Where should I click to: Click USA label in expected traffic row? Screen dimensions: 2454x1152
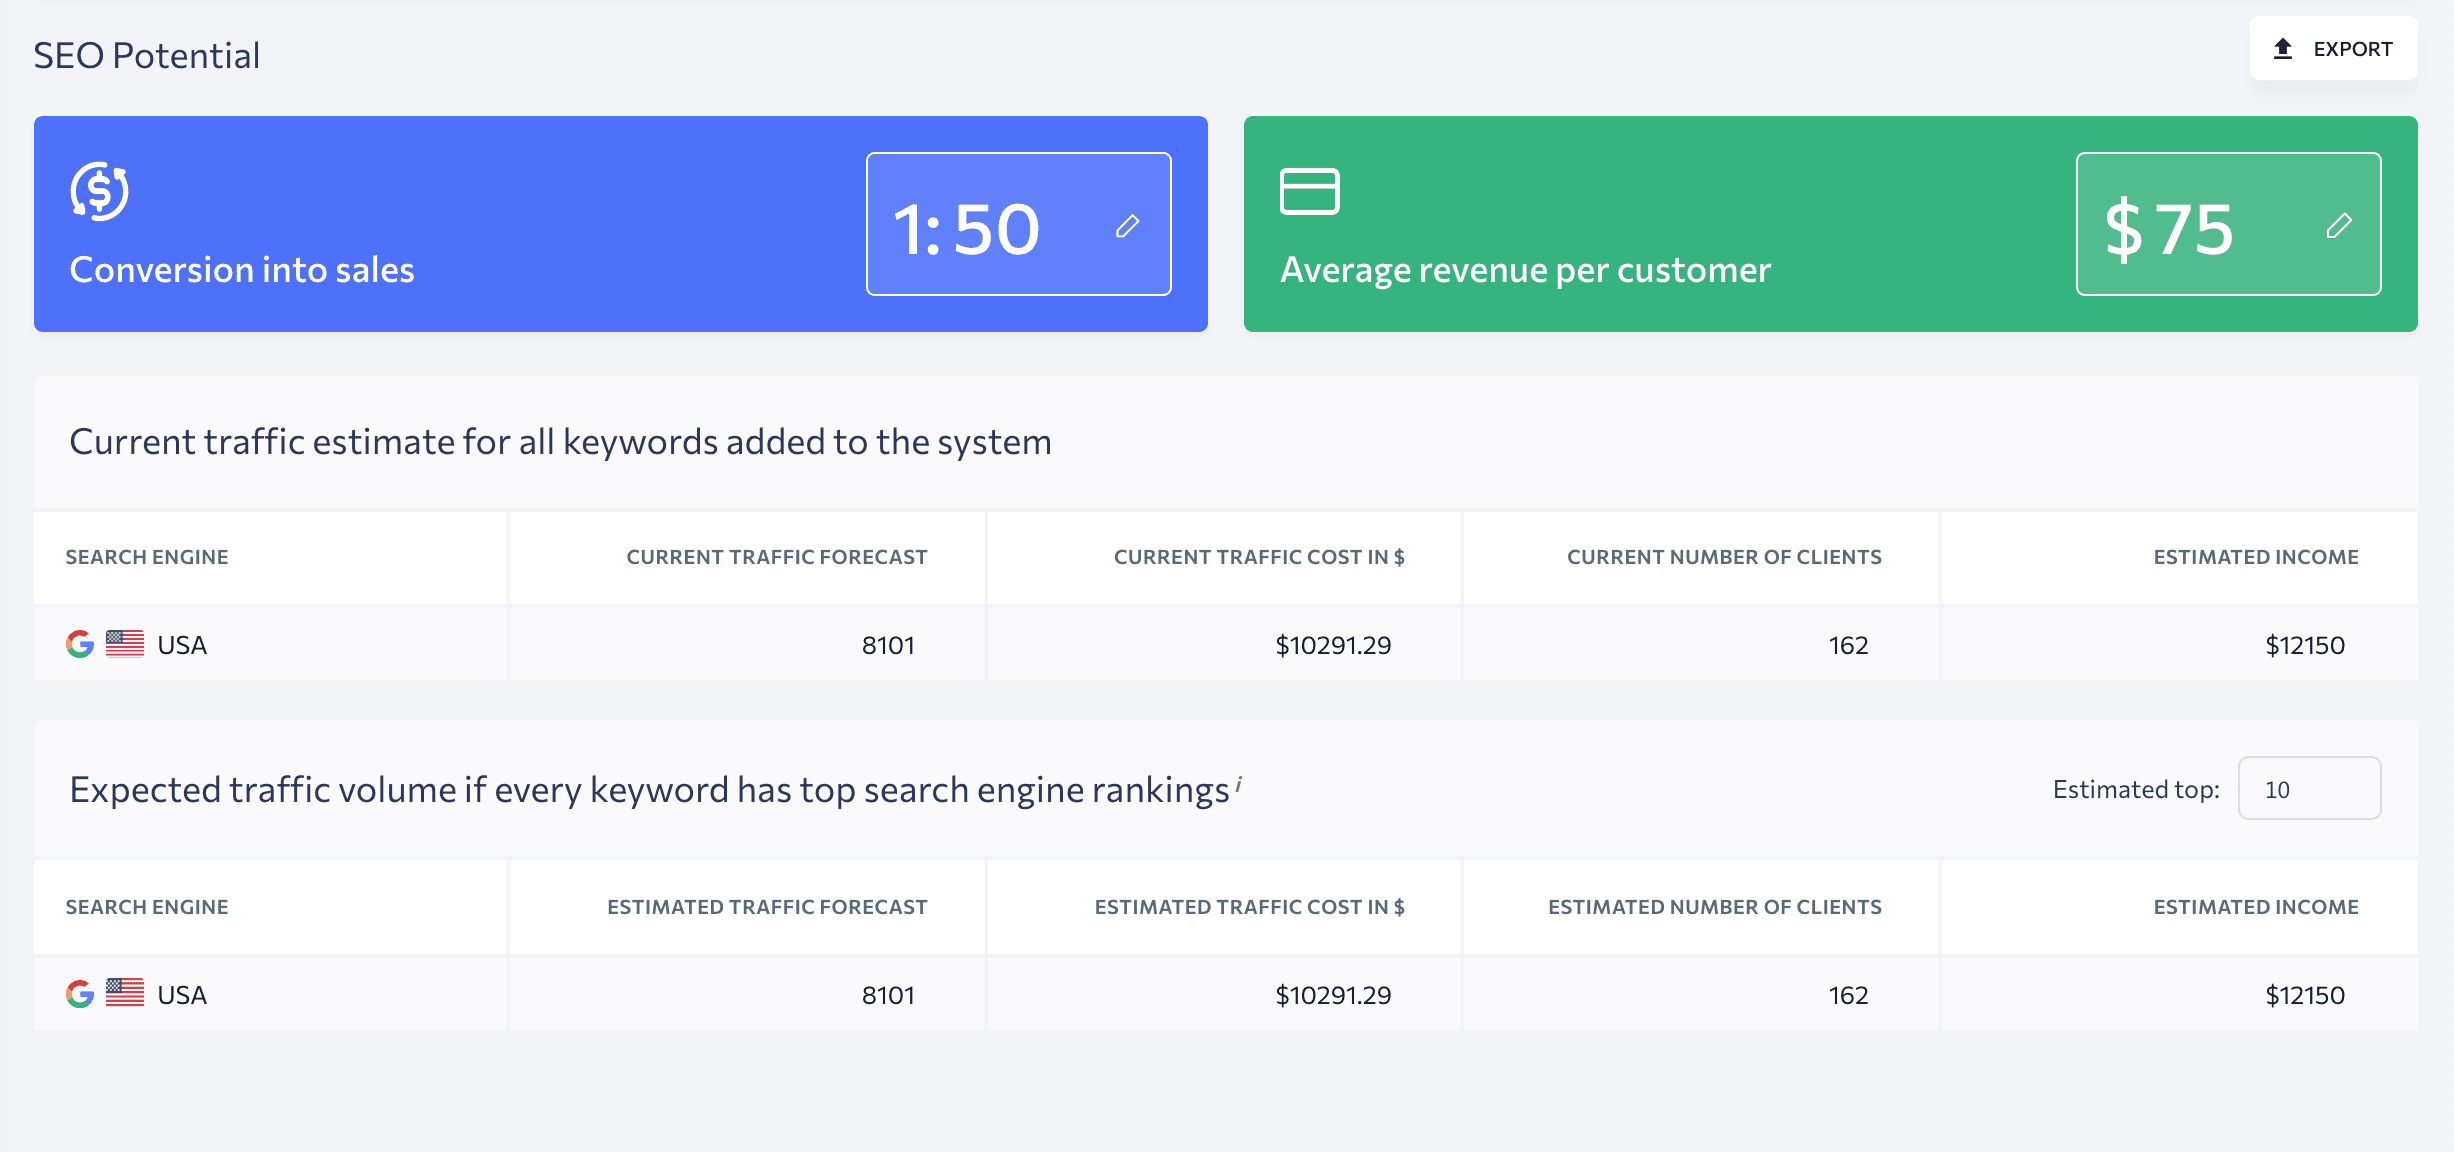(182, 995)
